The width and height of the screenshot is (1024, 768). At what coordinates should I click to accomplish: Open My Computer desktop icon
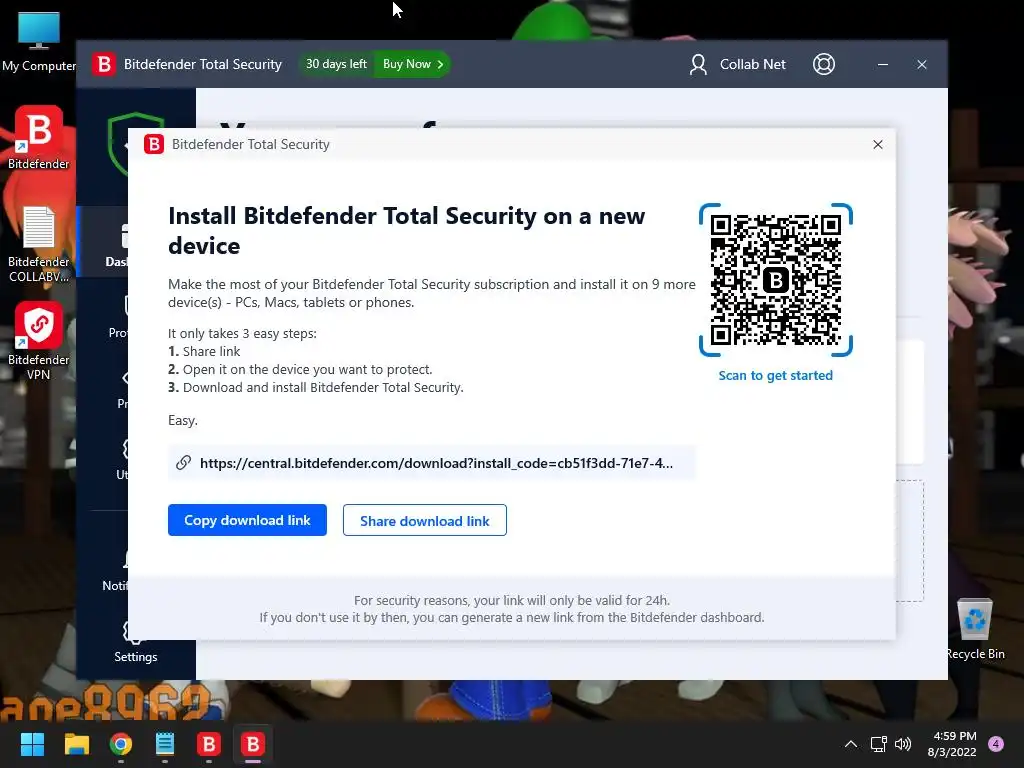click(x=39, y=41)
